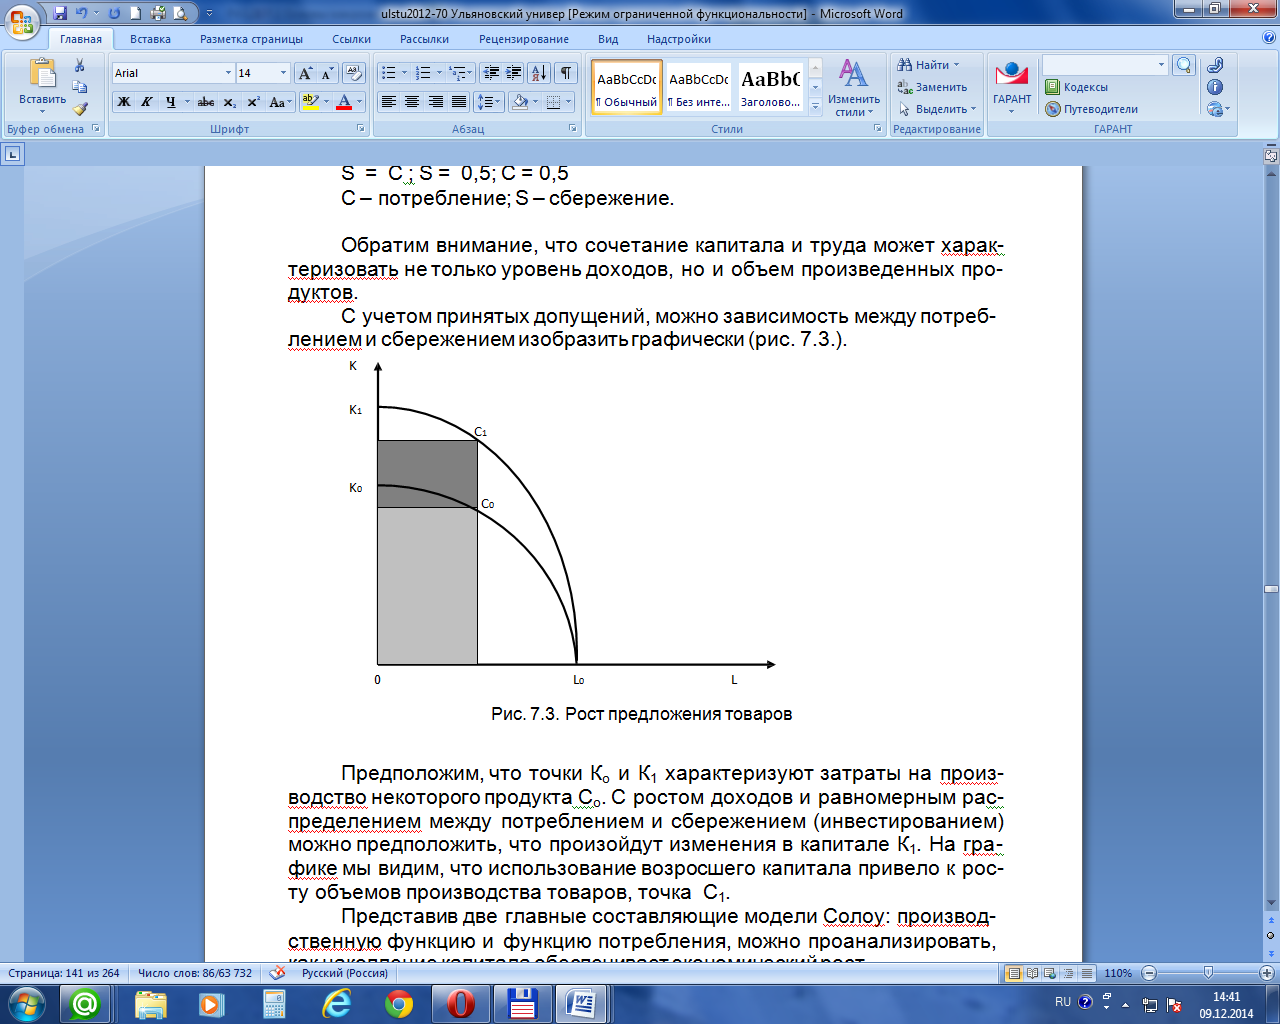Click the print layout view icon
The image size is (1280, 1024).
[x=1015, y=973]
